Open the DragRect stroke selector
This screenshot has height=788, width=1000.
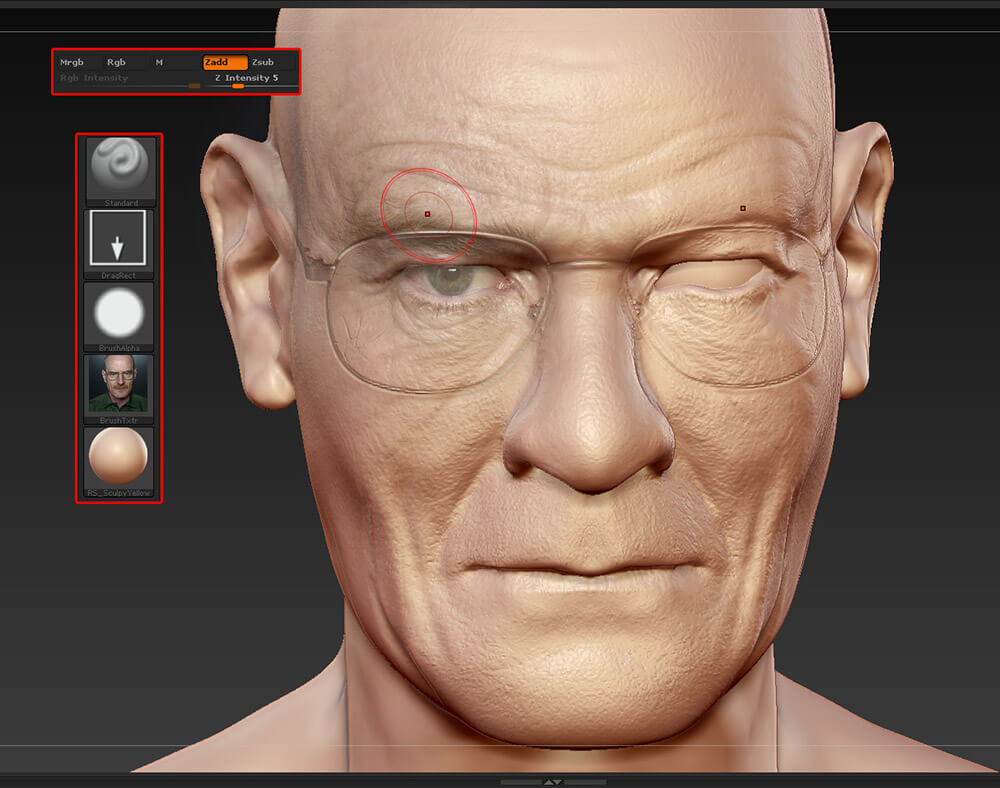tap(119, 244)
